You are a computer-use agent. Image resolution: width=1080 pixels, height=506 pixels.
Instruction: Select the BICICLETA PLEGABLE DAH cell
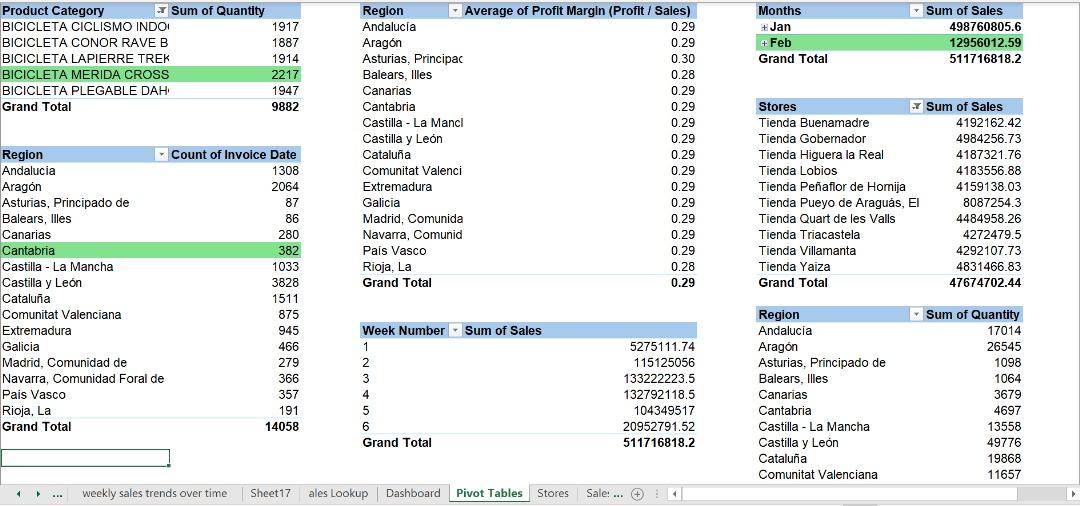[x=85, y=91]
